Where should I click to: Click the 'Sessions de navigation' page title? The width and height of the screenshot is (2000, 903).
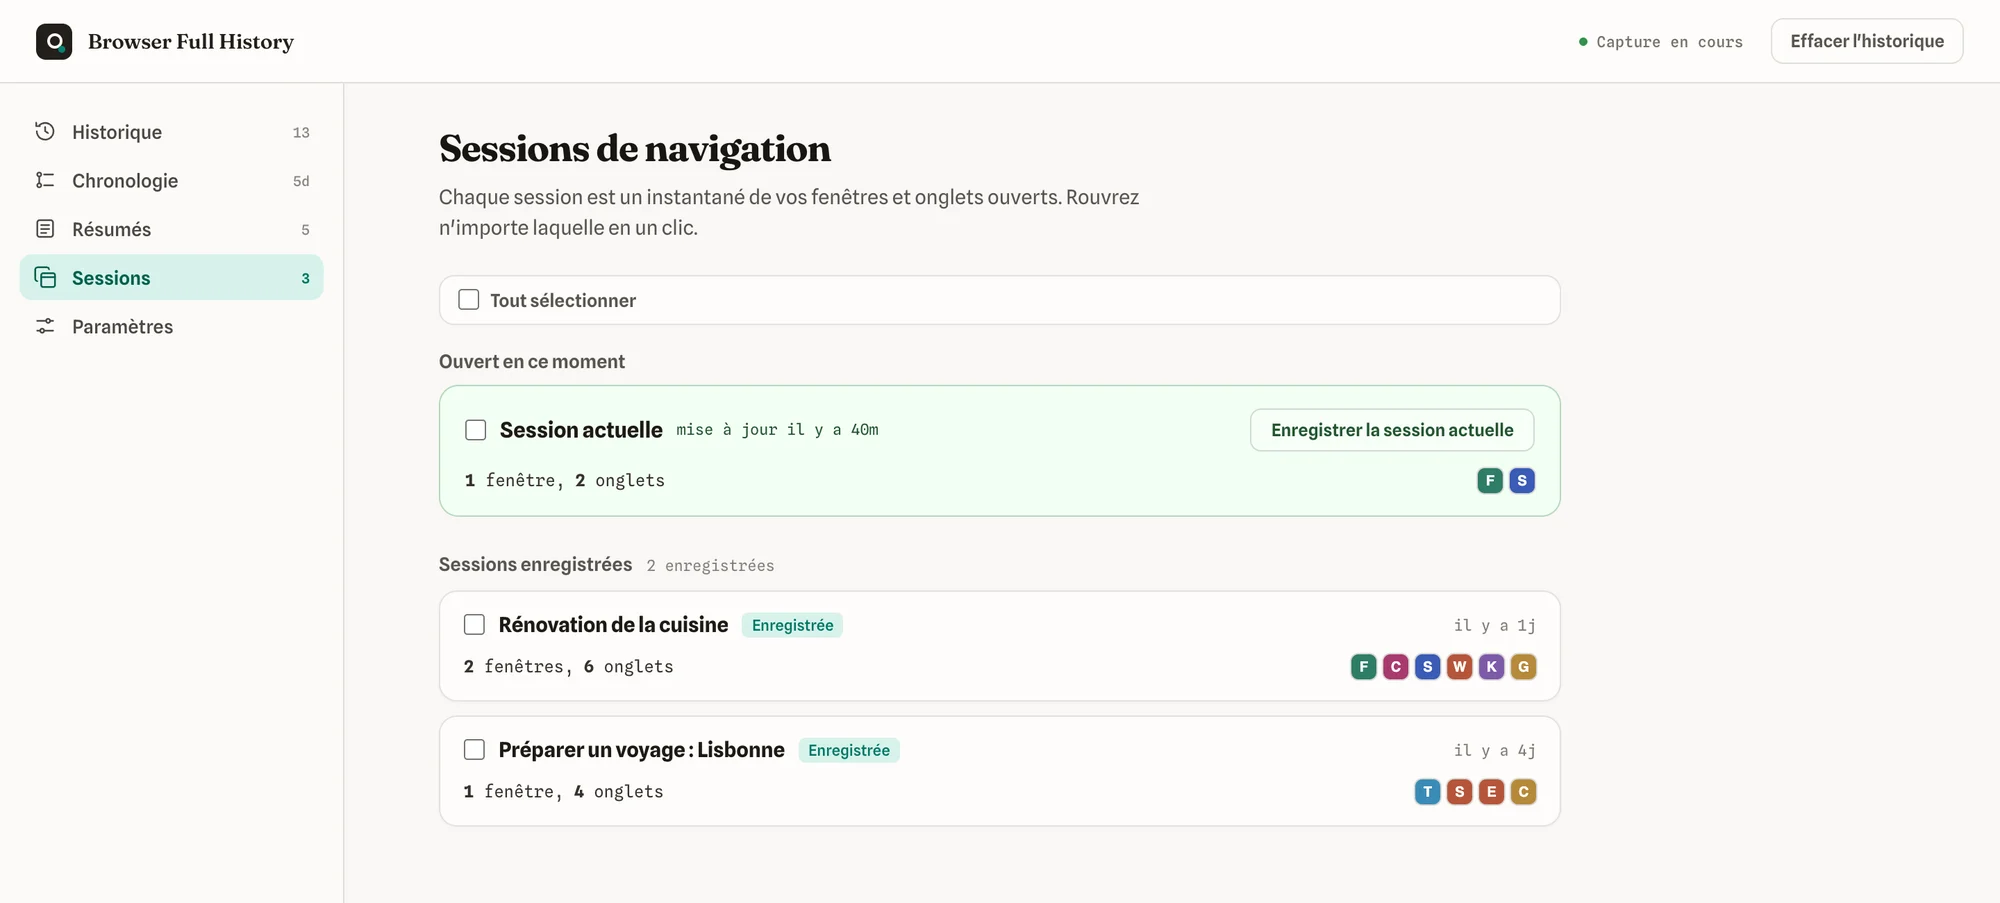coord(635,148)
